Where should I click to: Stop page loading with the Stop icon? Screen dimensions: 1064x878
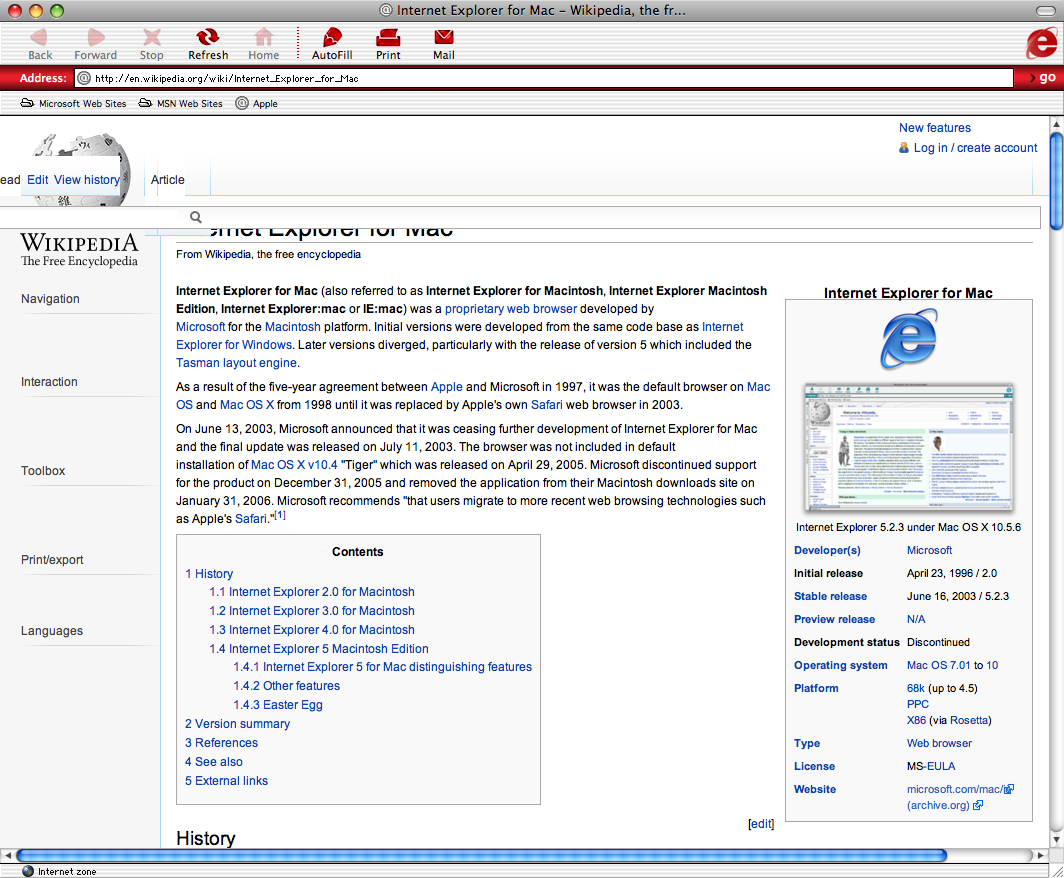click(151, 37)
